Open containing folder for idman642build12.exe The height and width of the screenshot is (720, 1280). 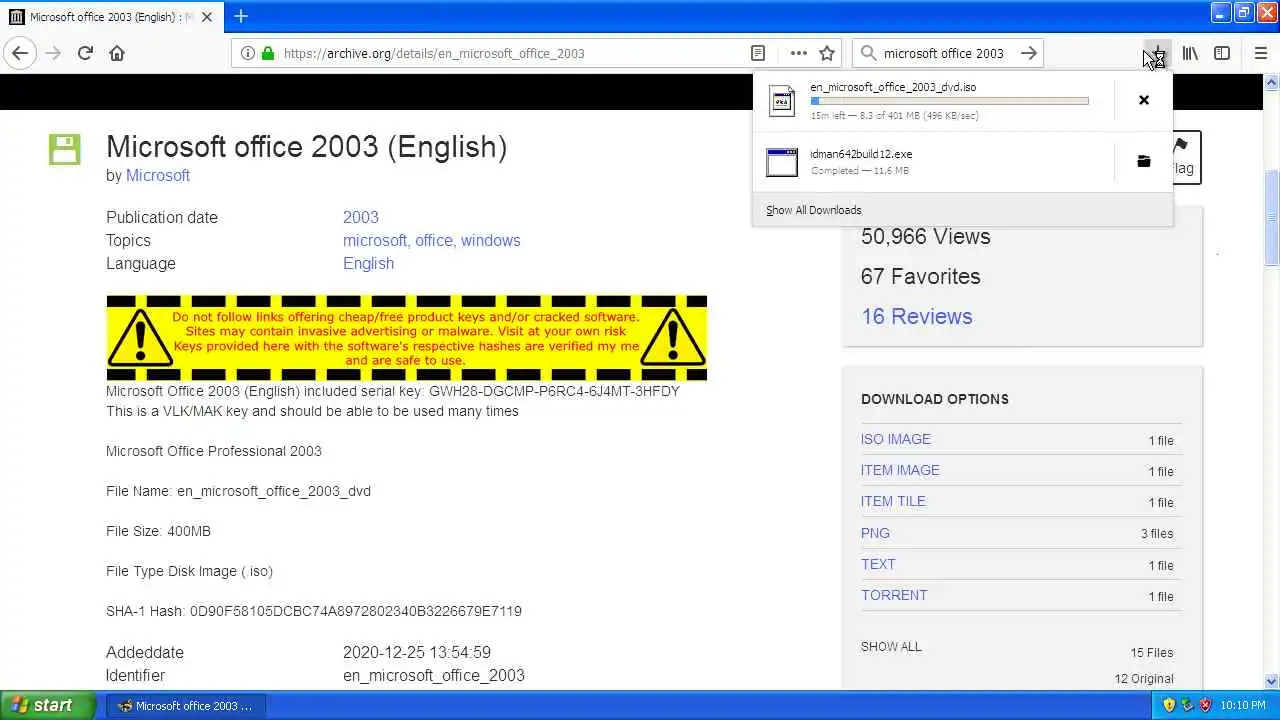[x=1144, y=161]
